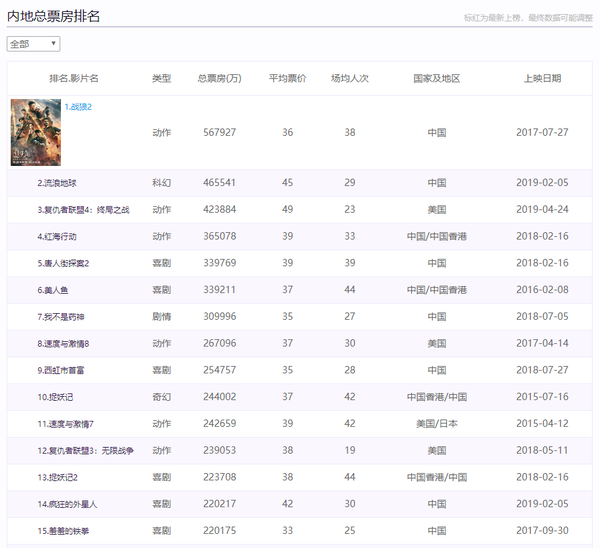The width and height of the screenshot is (600, 548).
Task: Open 3.复仇者联盟4:终局之战 entry
Action: [x=83, y=210]
